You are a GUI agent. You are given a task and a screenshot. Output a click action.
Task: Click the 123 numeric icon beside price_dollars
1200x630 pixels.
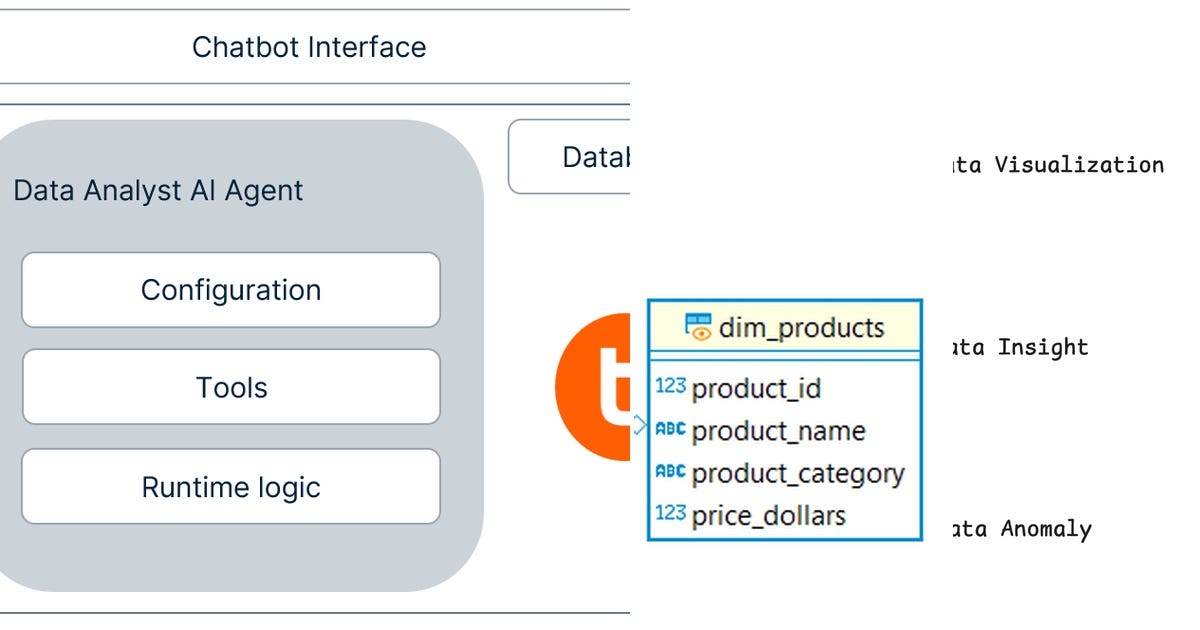coord(671,514)
